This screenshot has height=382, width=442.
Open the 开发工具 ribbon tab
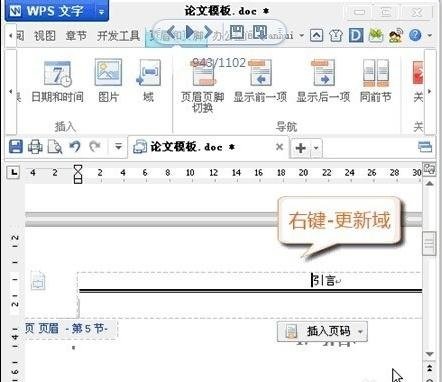[x=118, y=35]
